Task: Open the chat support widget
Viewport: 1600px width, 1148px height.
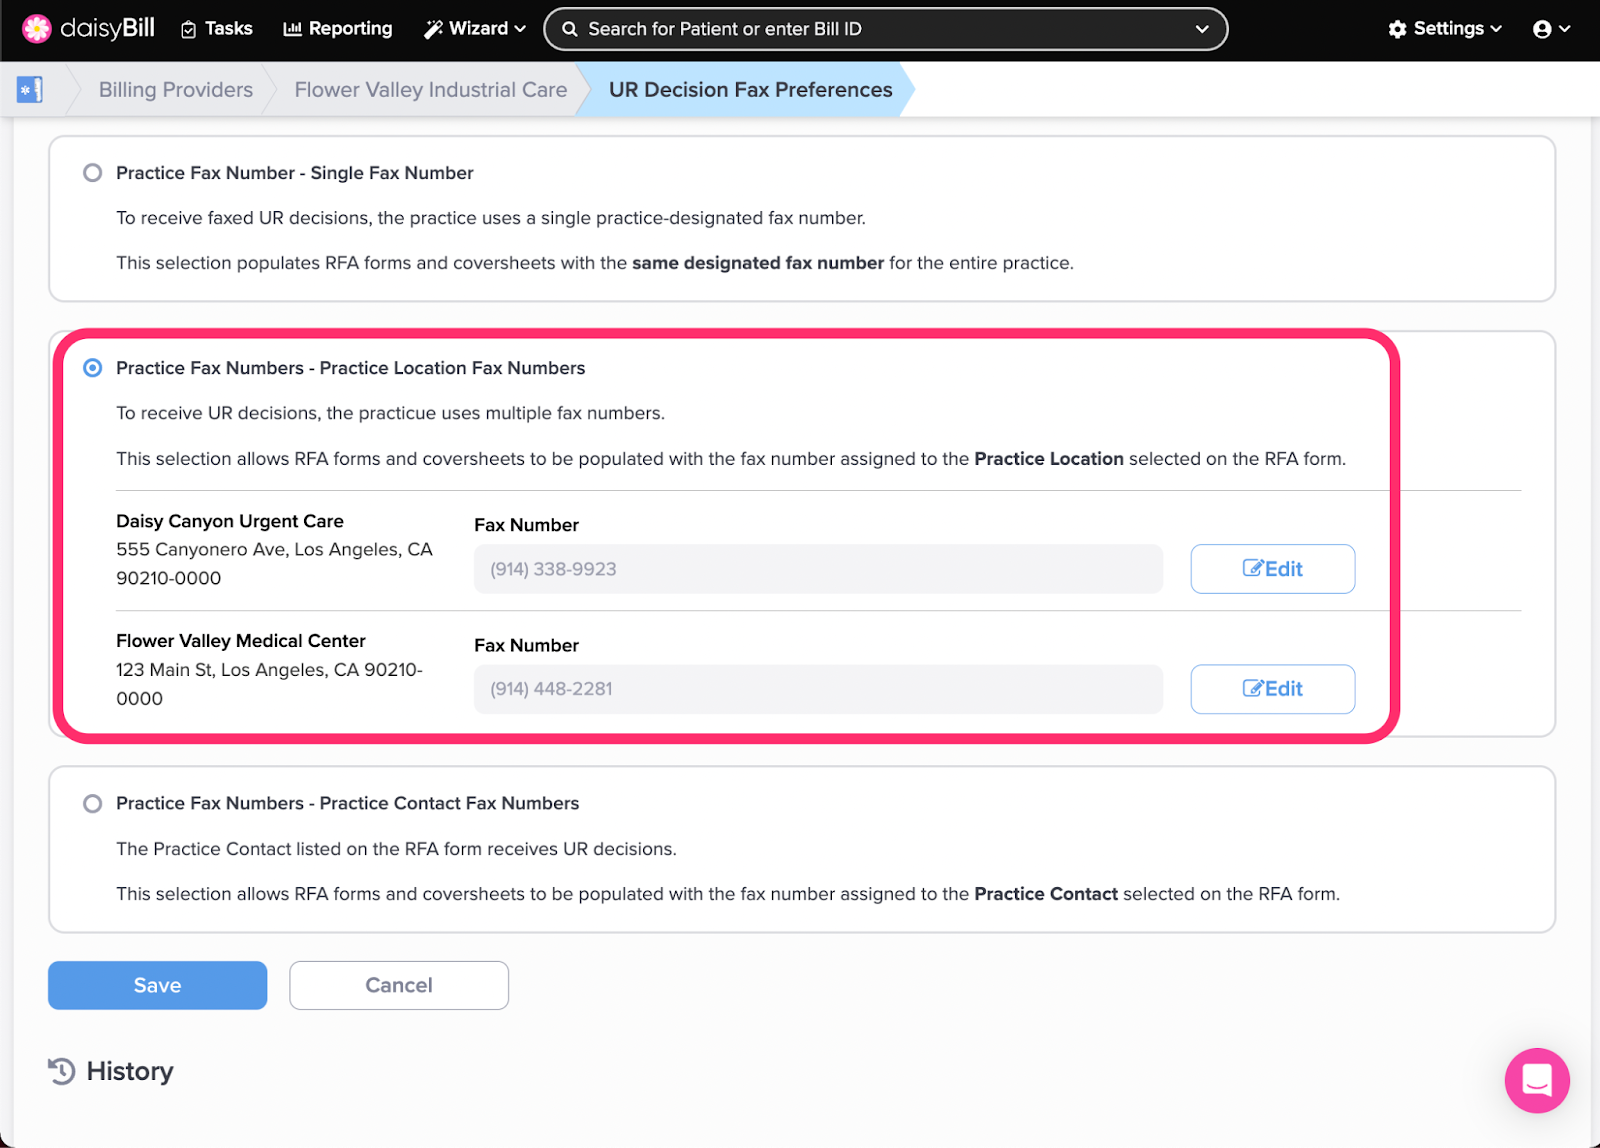Action: (1537, 1080)
